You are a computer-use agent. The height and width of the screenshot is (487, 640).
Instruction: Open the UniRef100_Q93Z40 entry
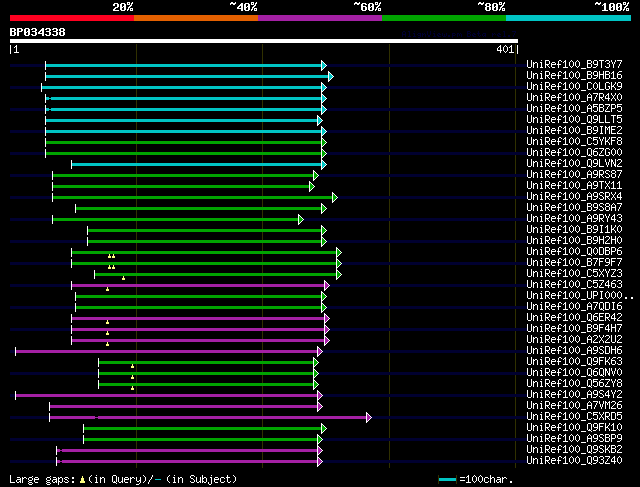point(574,460)
